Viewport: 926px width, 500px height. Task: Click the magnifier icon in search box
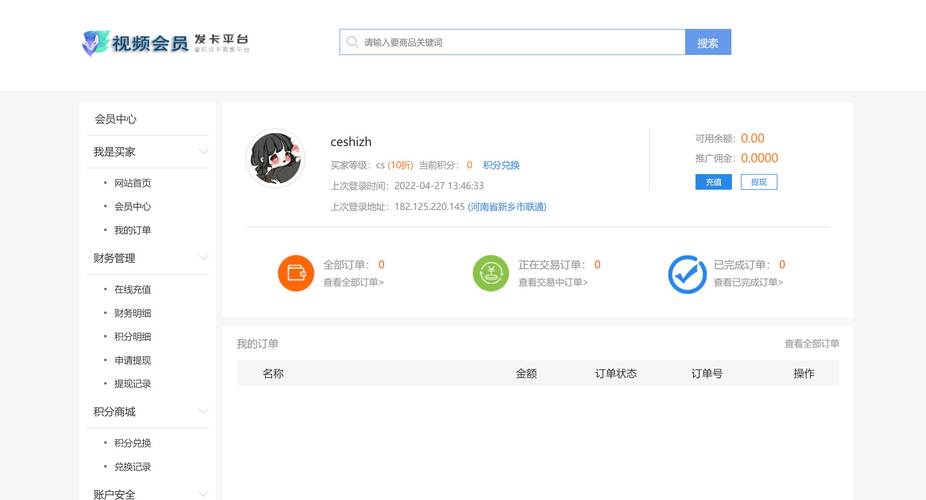(352, 42)
